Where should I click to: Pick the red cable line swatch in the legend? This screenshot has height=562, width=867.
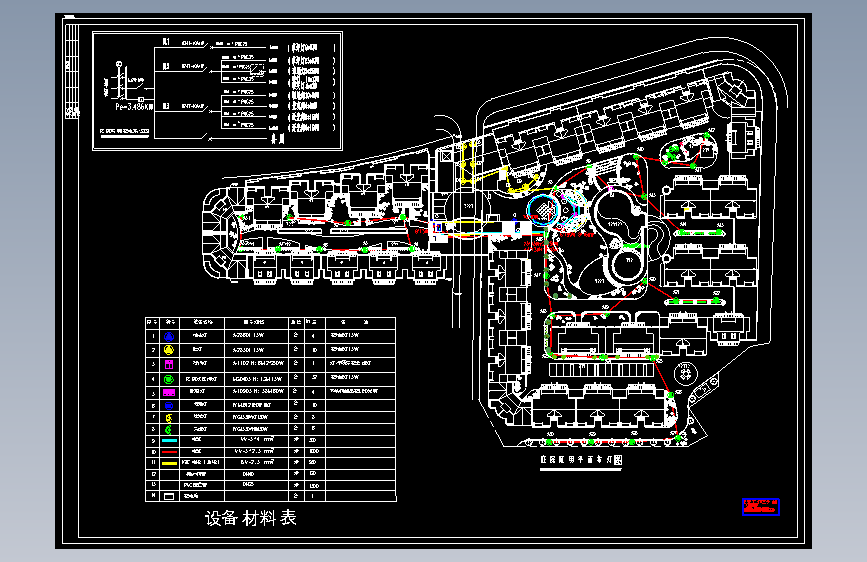[169, 452]
